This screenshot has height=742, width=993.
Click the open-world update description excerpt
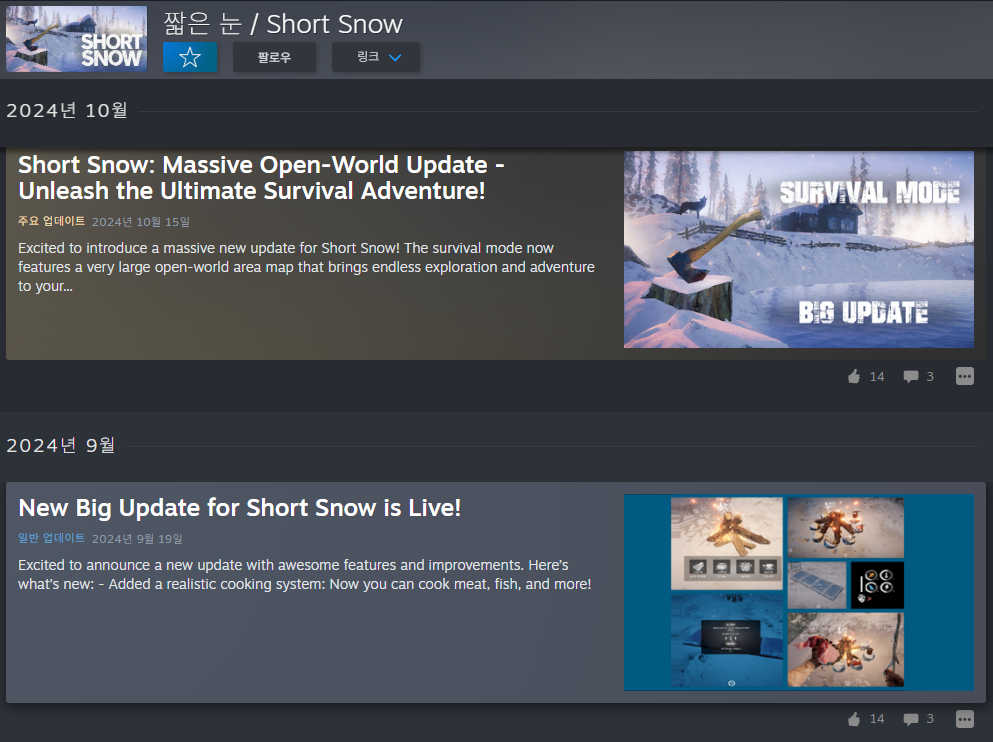(x=307, y=267)
